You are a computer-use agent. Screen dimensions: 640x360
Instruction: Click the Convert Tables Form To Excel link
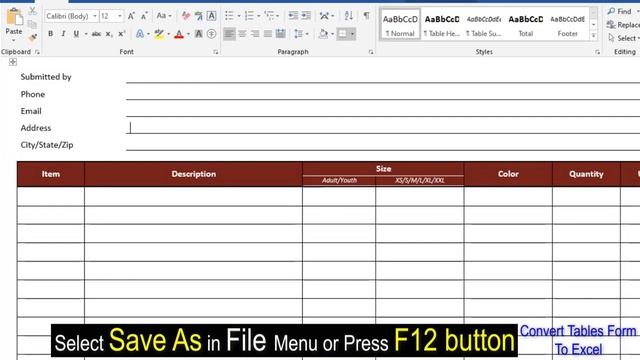click(578, 340)
